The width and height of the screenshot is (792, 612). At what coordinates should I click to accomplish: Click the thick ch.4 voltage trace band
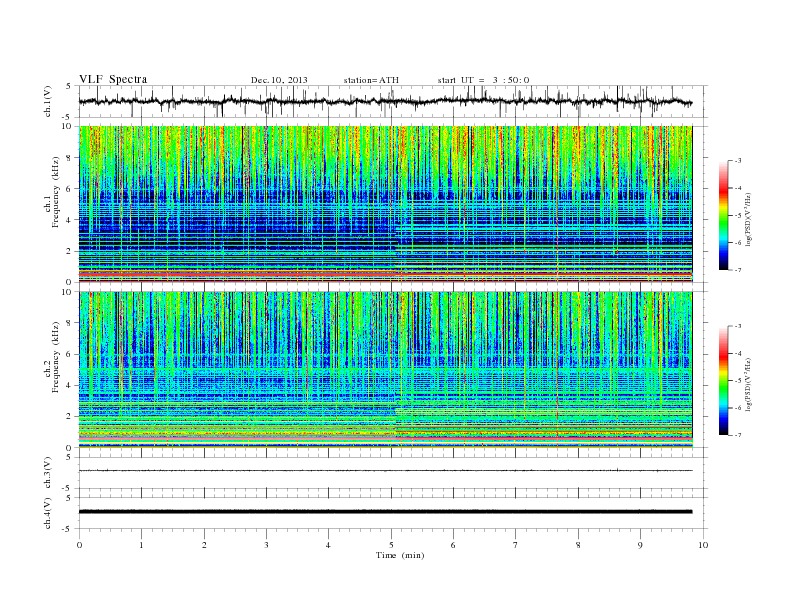(x=385, y=512)
